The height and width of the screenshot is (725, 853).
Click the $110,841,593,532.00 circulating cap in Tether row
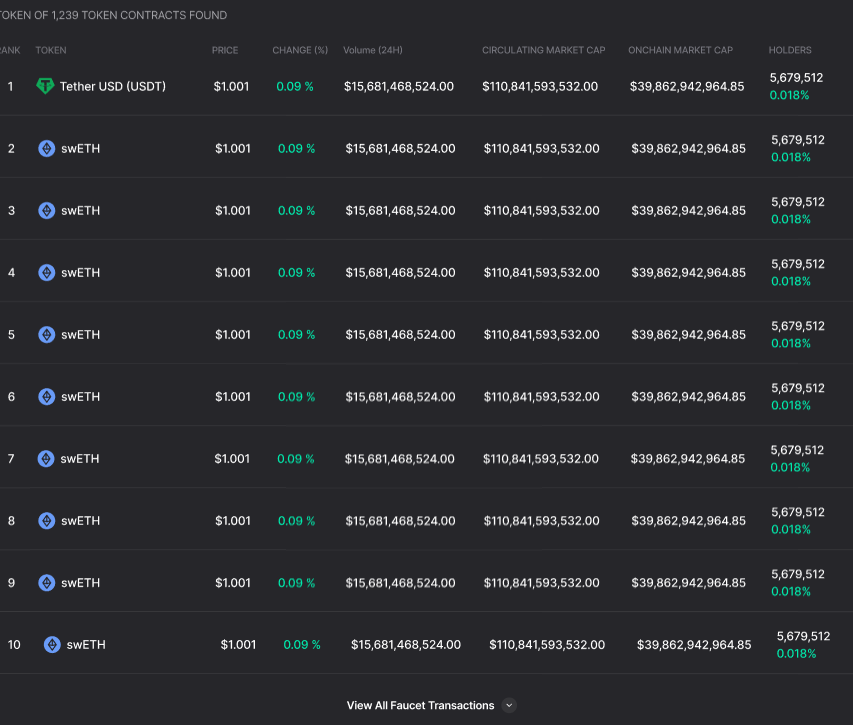[540, 86]
